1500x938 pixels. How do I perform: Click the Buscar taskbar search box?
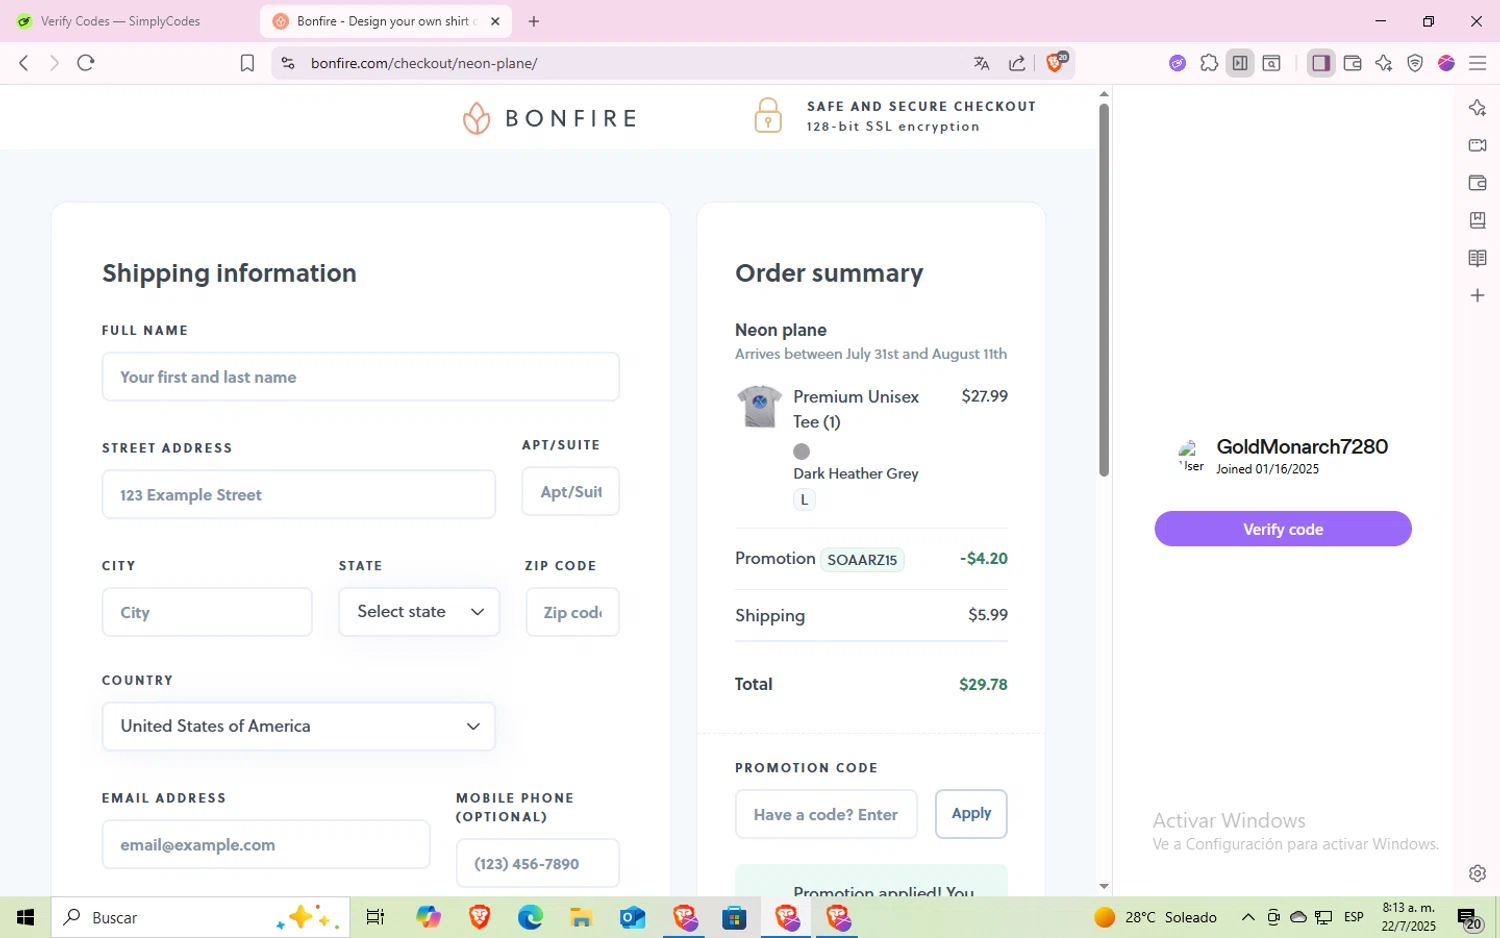click(x=200, y=917)
